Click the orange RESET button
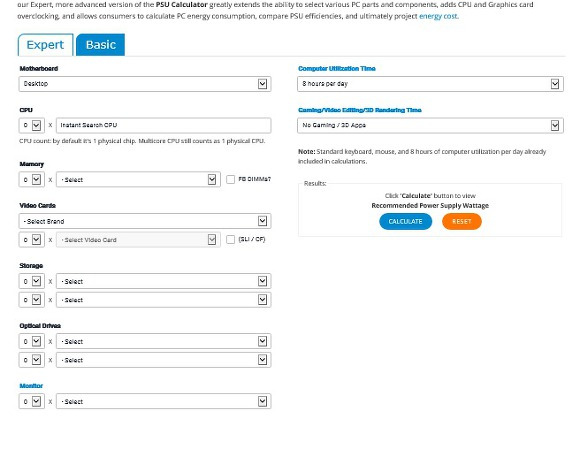 (x=462, y=221)
